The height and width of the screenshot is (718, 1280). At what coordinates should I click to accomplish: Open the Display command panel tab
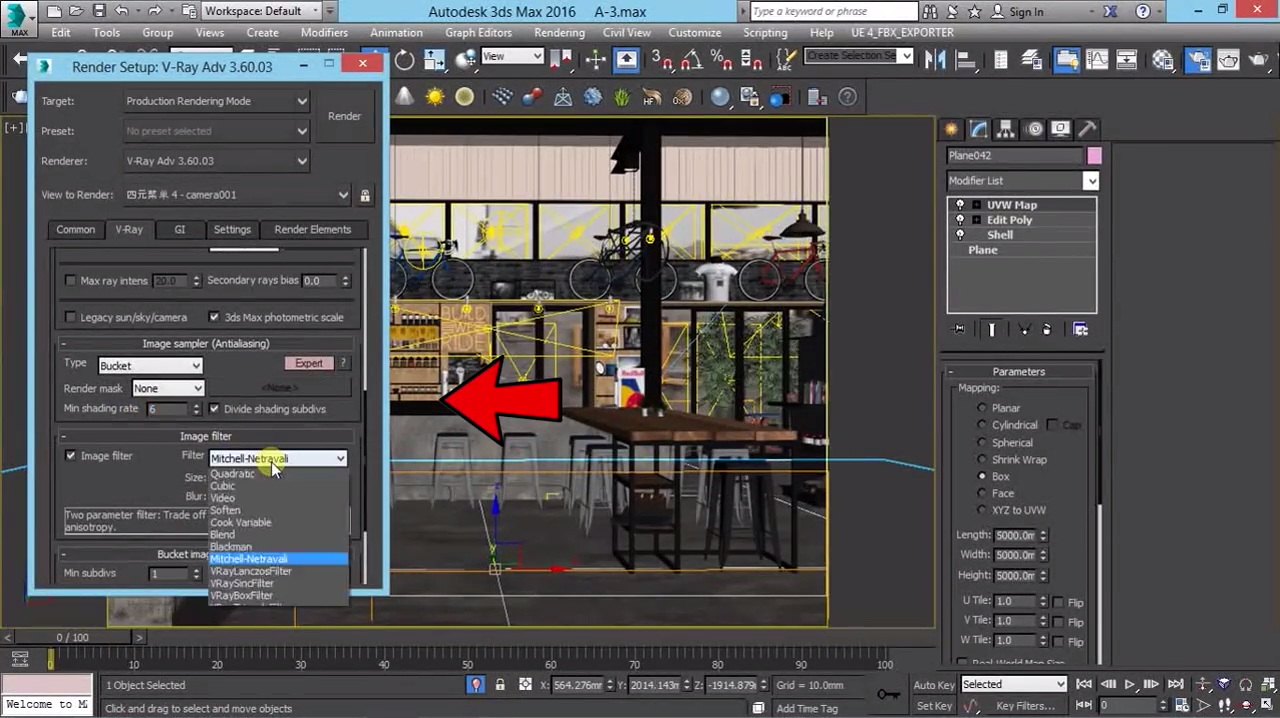pos(1061,129)
